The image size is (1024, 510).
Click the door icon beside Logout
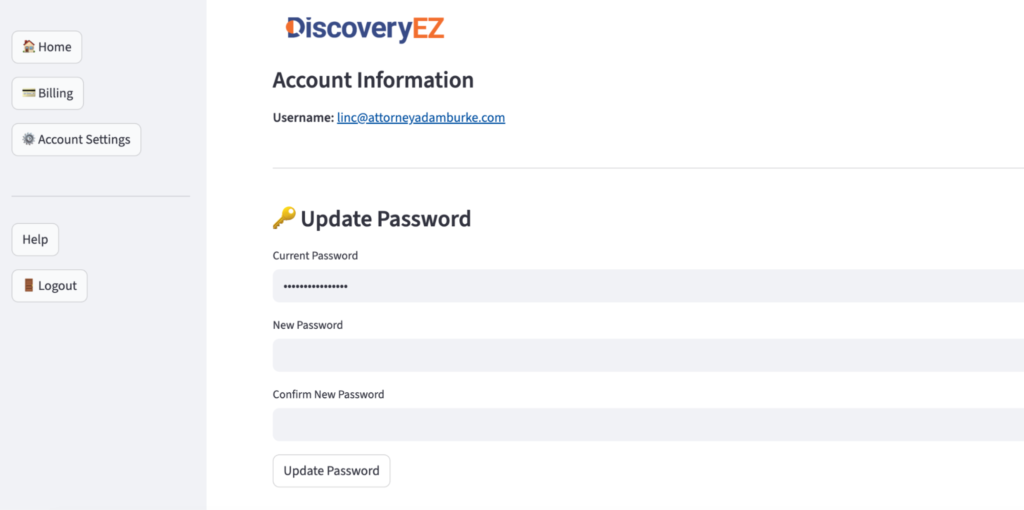(x=29, y=286)
